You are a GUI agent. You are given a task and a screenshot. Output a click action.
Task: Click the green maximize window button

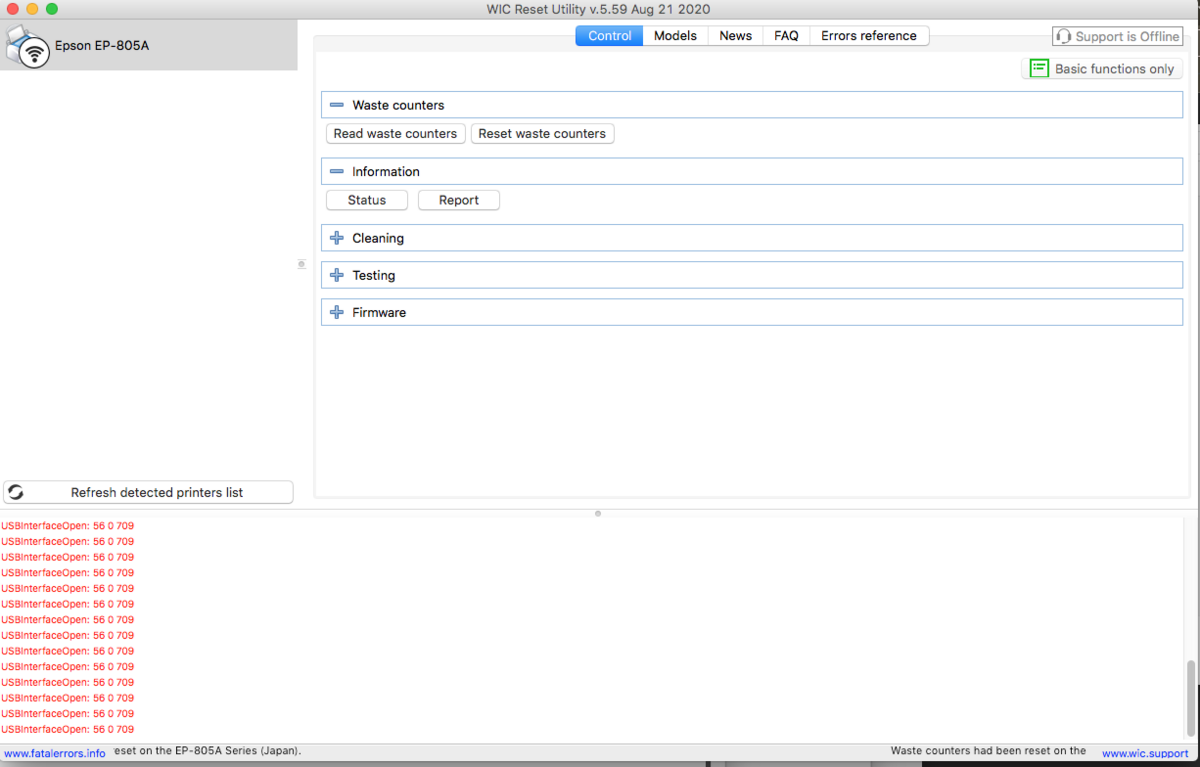coord(52,9)
